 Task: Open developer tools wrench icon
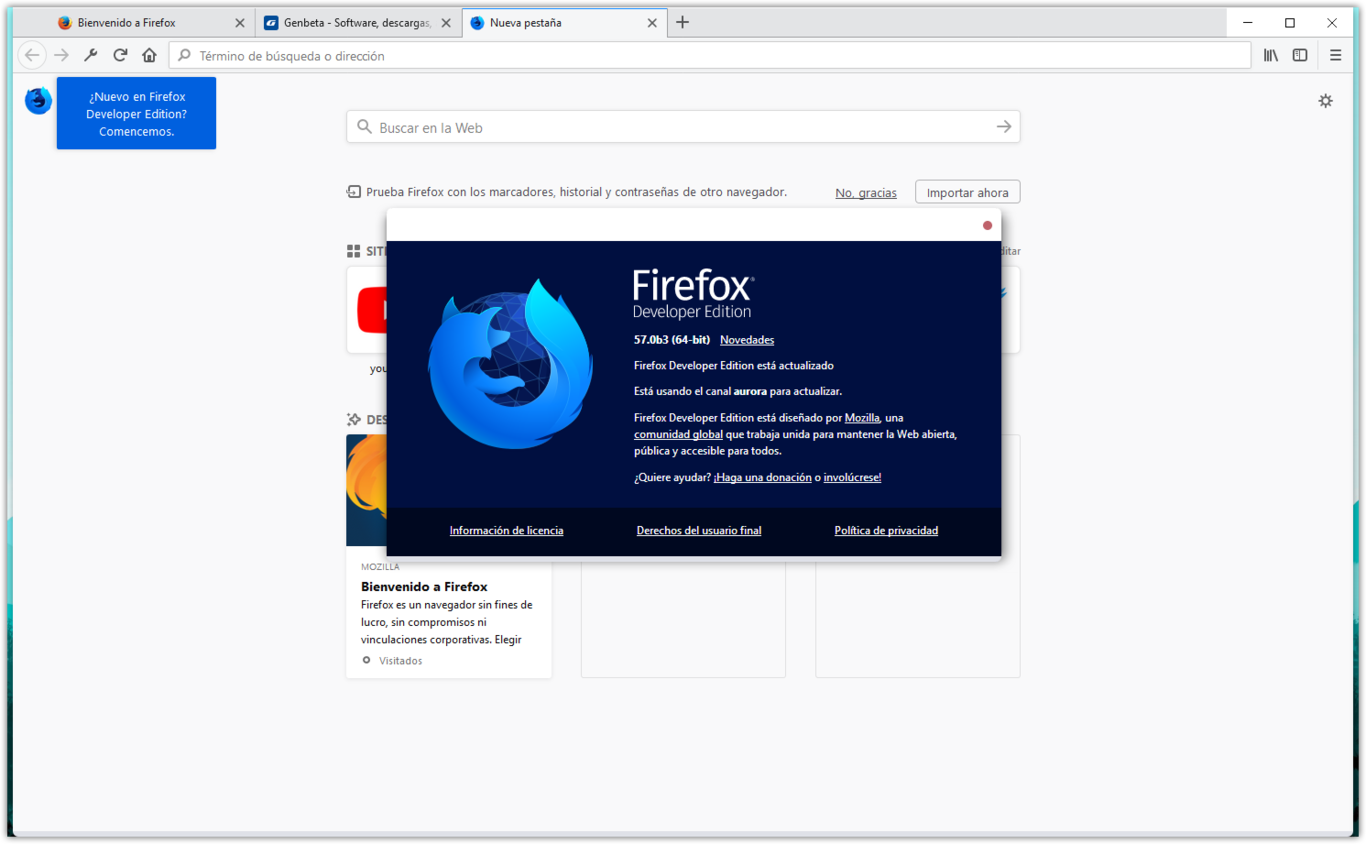pos(91,56)
